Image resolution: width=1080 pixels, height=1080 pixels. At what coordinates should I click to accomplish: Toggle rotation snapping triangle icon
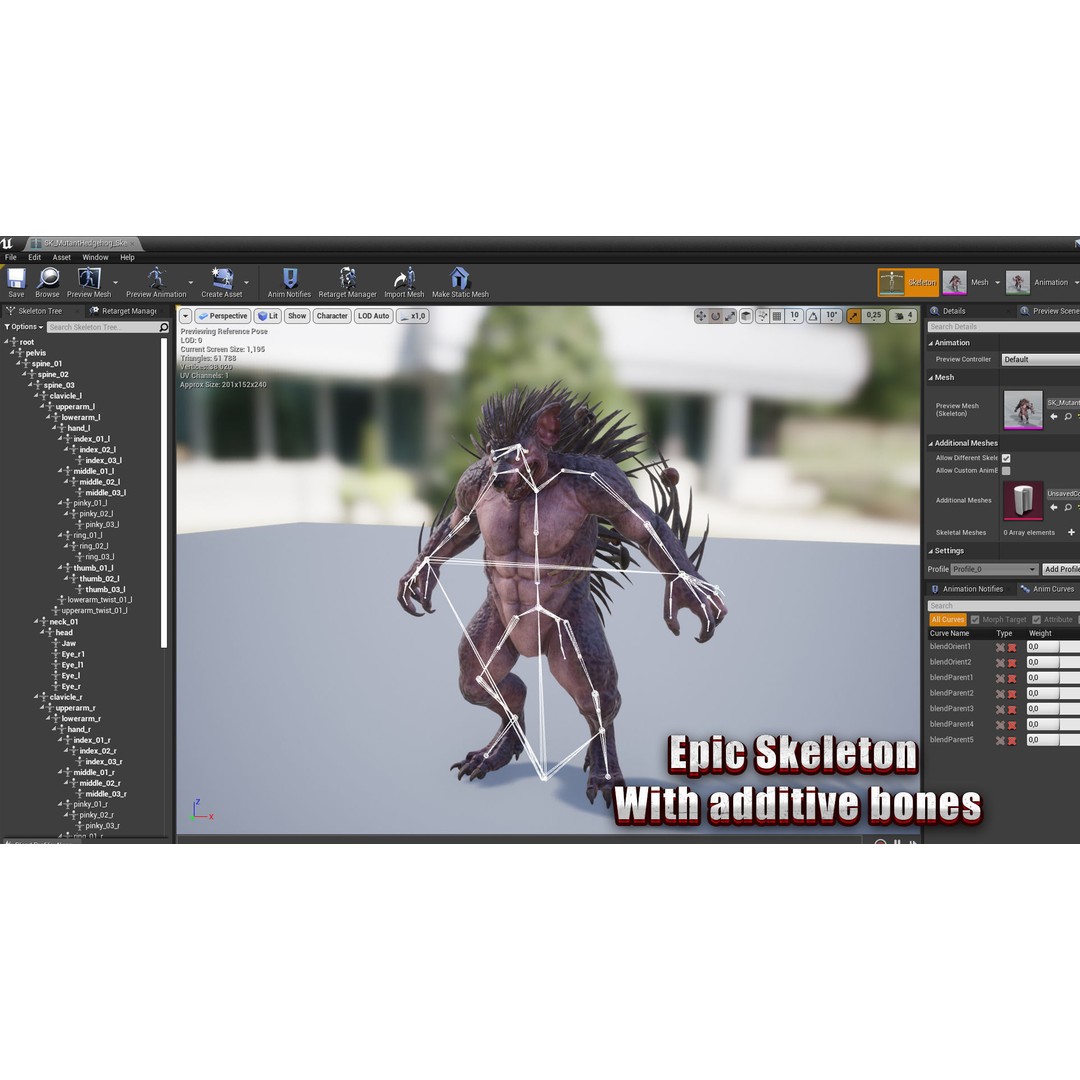(813, 316)
